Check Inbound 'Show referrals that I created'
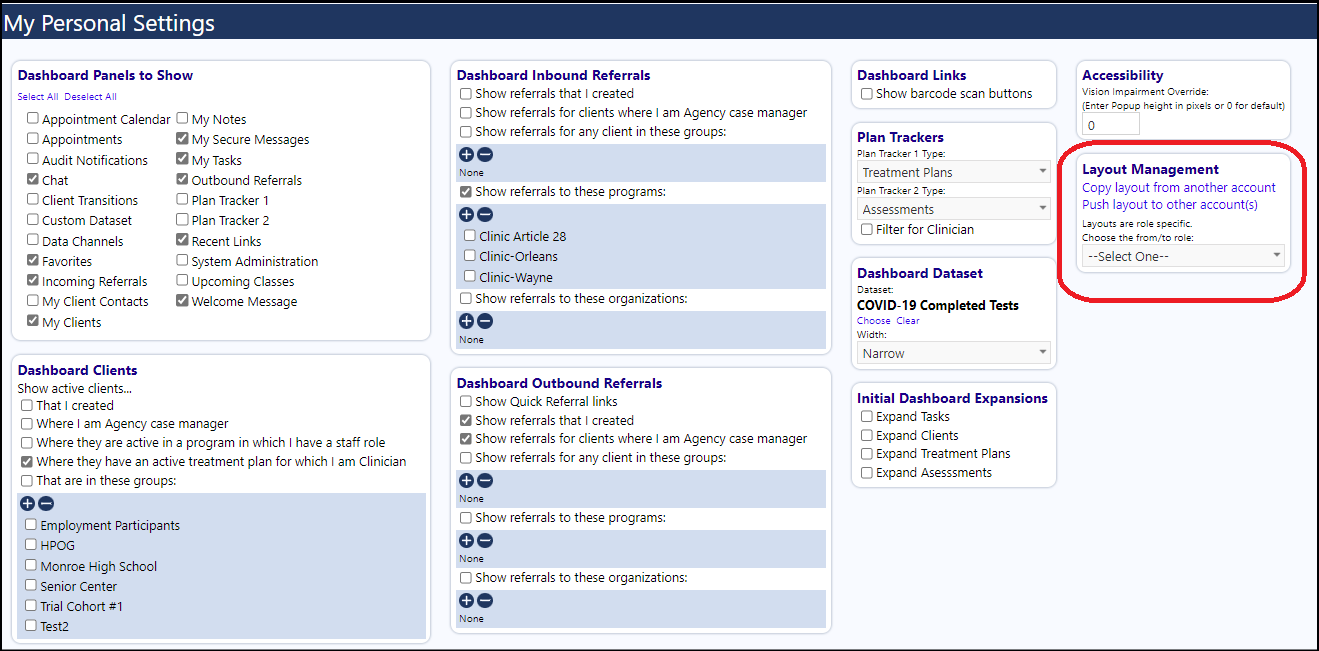The image size is (1319, 651). pyautogui.click(x=466, y=94)
